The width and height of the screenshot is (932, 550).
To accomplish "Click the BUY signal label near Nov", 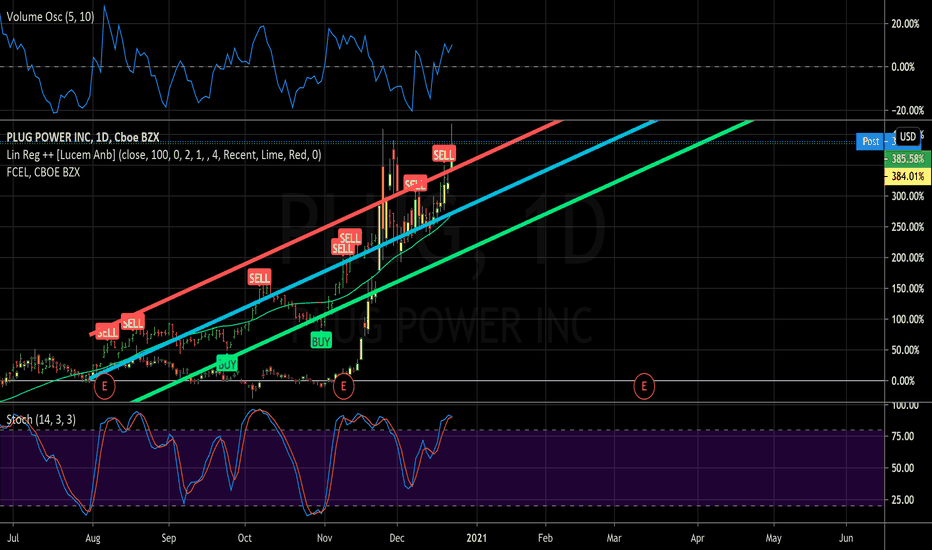I will coord(321,341).
